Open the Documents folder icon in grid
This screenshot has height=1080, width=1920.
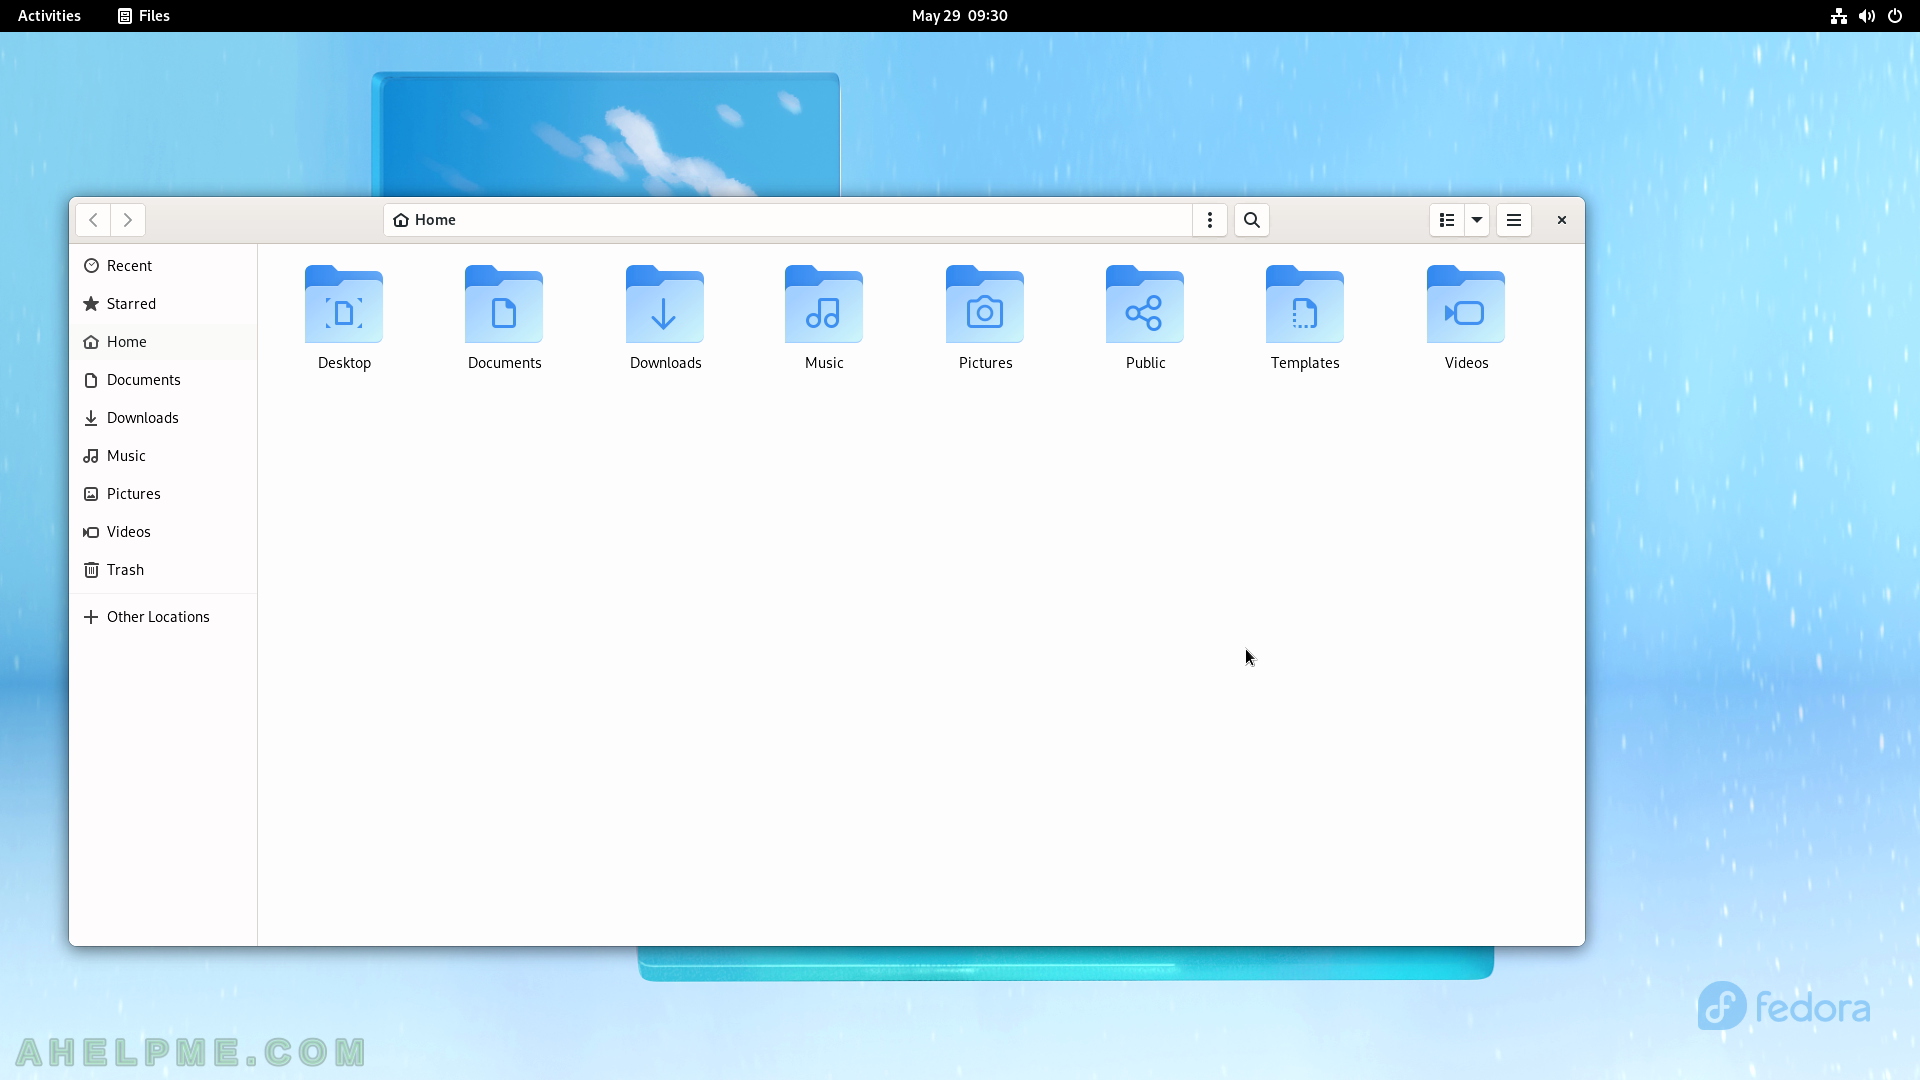click(x=504, y=304)
